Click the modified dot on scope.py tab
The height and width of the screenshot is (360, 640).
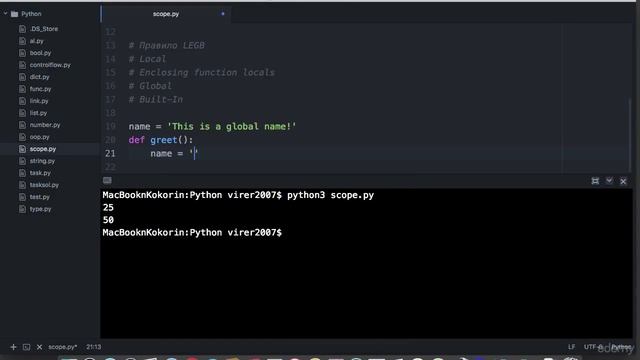click(223, 14)
